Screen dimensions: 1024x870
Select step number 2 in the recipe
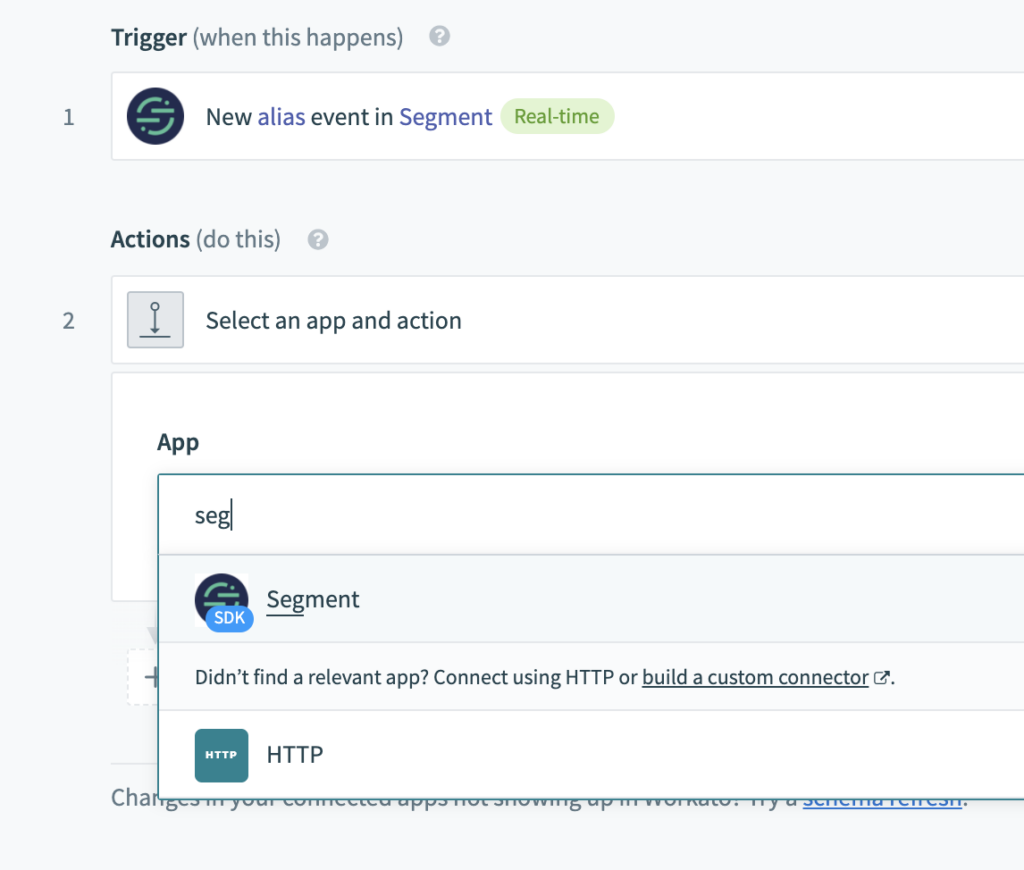point(68,321)
